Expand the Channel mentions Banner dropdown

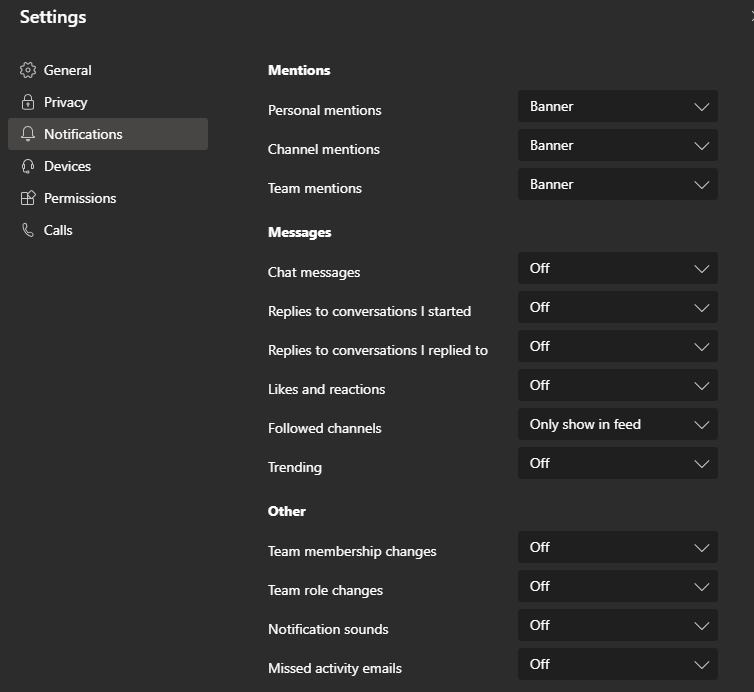coord(617,145)
